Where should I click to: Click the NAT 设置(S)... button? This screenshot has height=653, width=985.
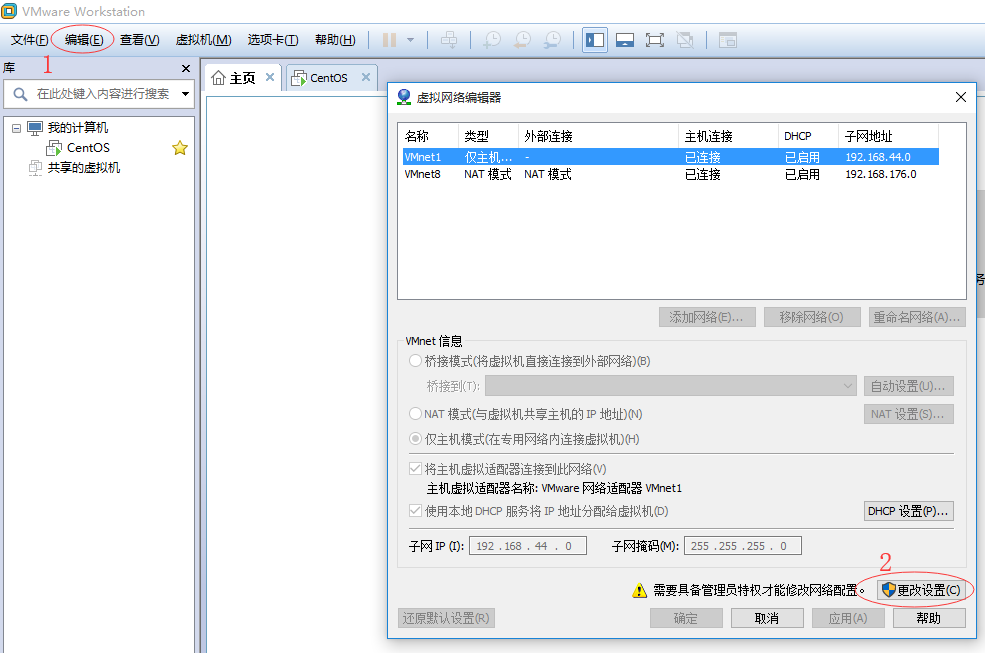[x=908, y=414]
